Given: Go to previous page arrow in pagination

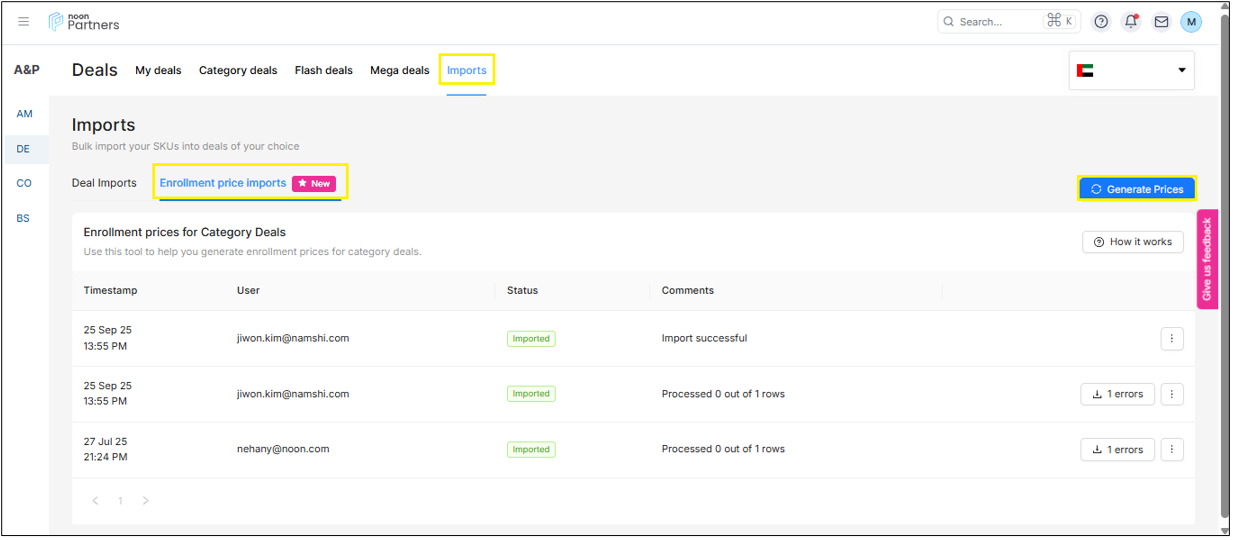Looking at the screenshot, I should (x=96, y=501).
